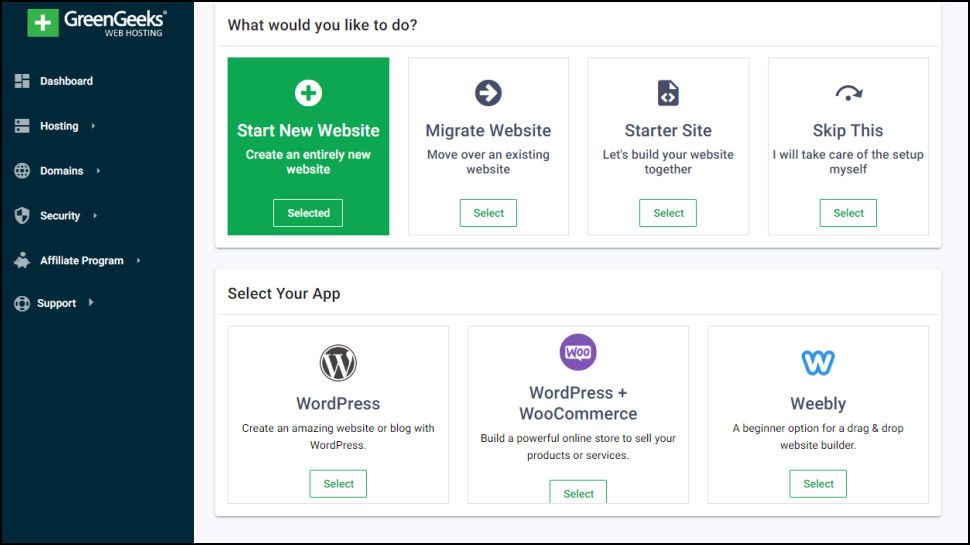Click the Skip This curved arrow icon
This screenshot has width=970, height=545.
[848, 94]
